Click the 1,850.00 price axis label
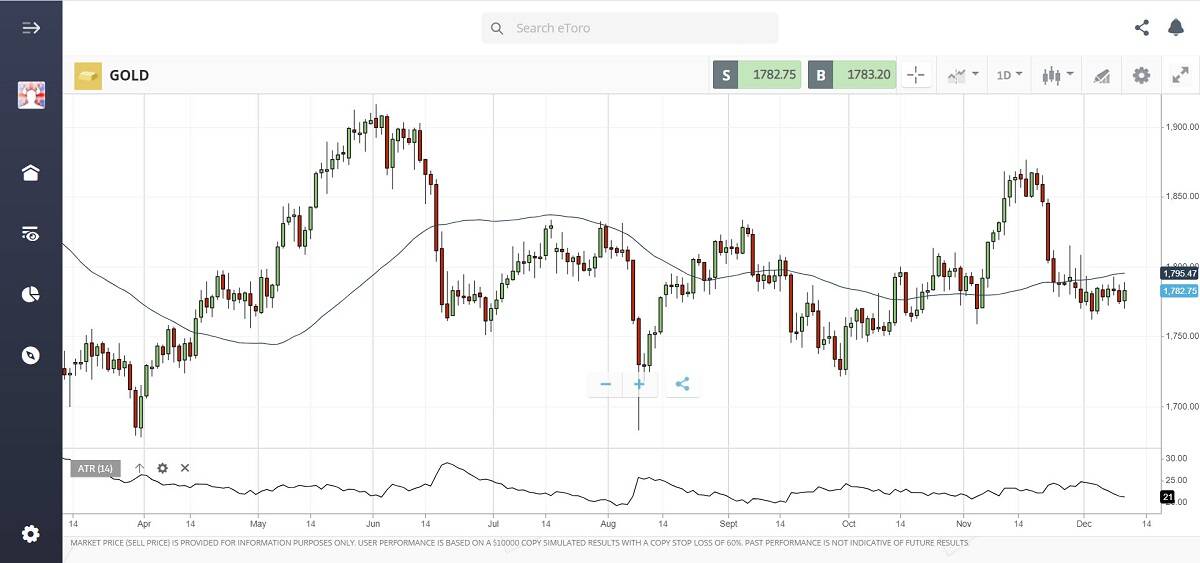The image size is (1200, 563). tap(1182, 197)
